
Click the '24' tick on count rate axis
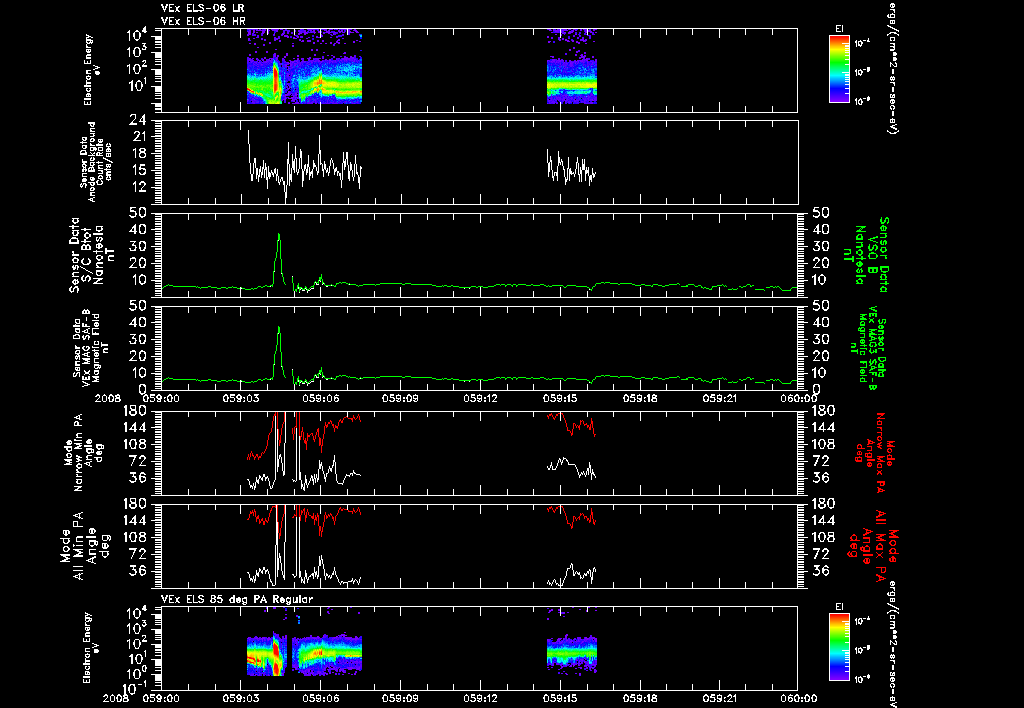138,120
